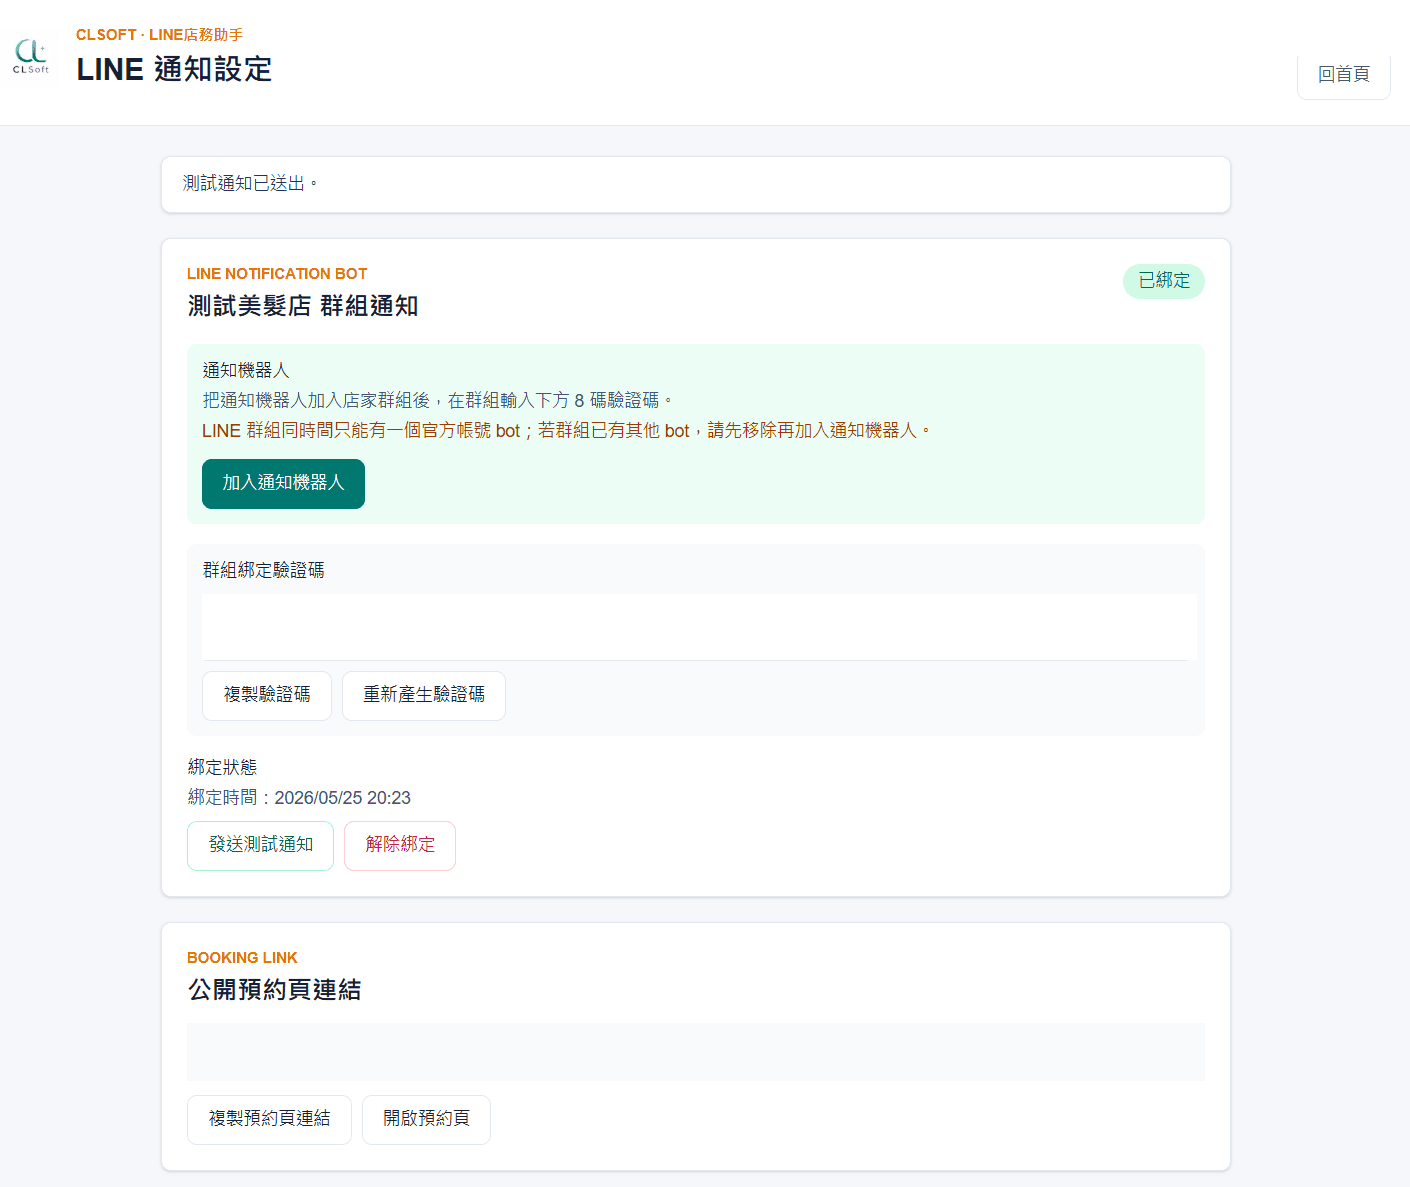Copy link with 複製預約頁連結 button
1410x1187 pixels.
point(269,1119)
